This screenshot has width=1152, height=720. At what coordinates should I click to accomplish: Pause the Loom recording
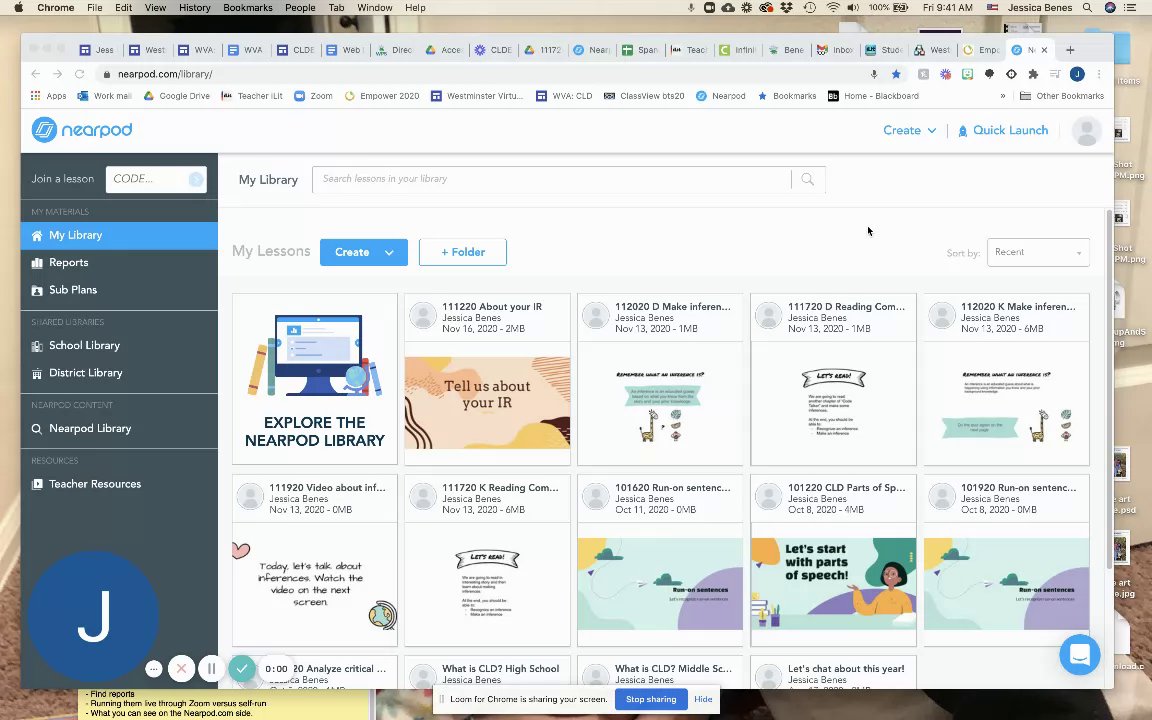212,669
